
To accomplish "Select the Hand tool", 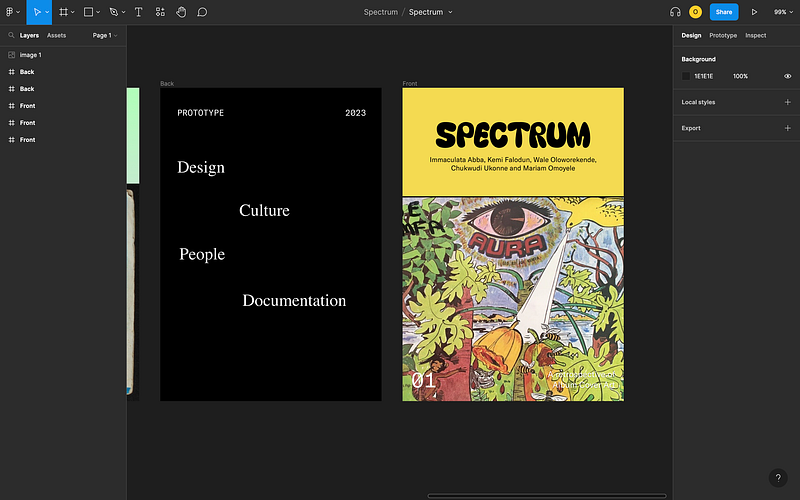I will click(x=181, y=12).
